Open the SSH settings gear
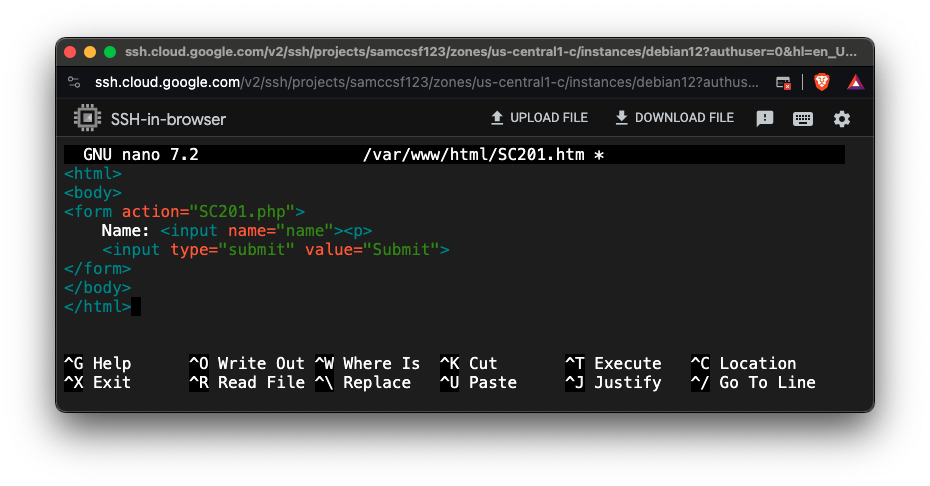 click(x=842, y=119)
